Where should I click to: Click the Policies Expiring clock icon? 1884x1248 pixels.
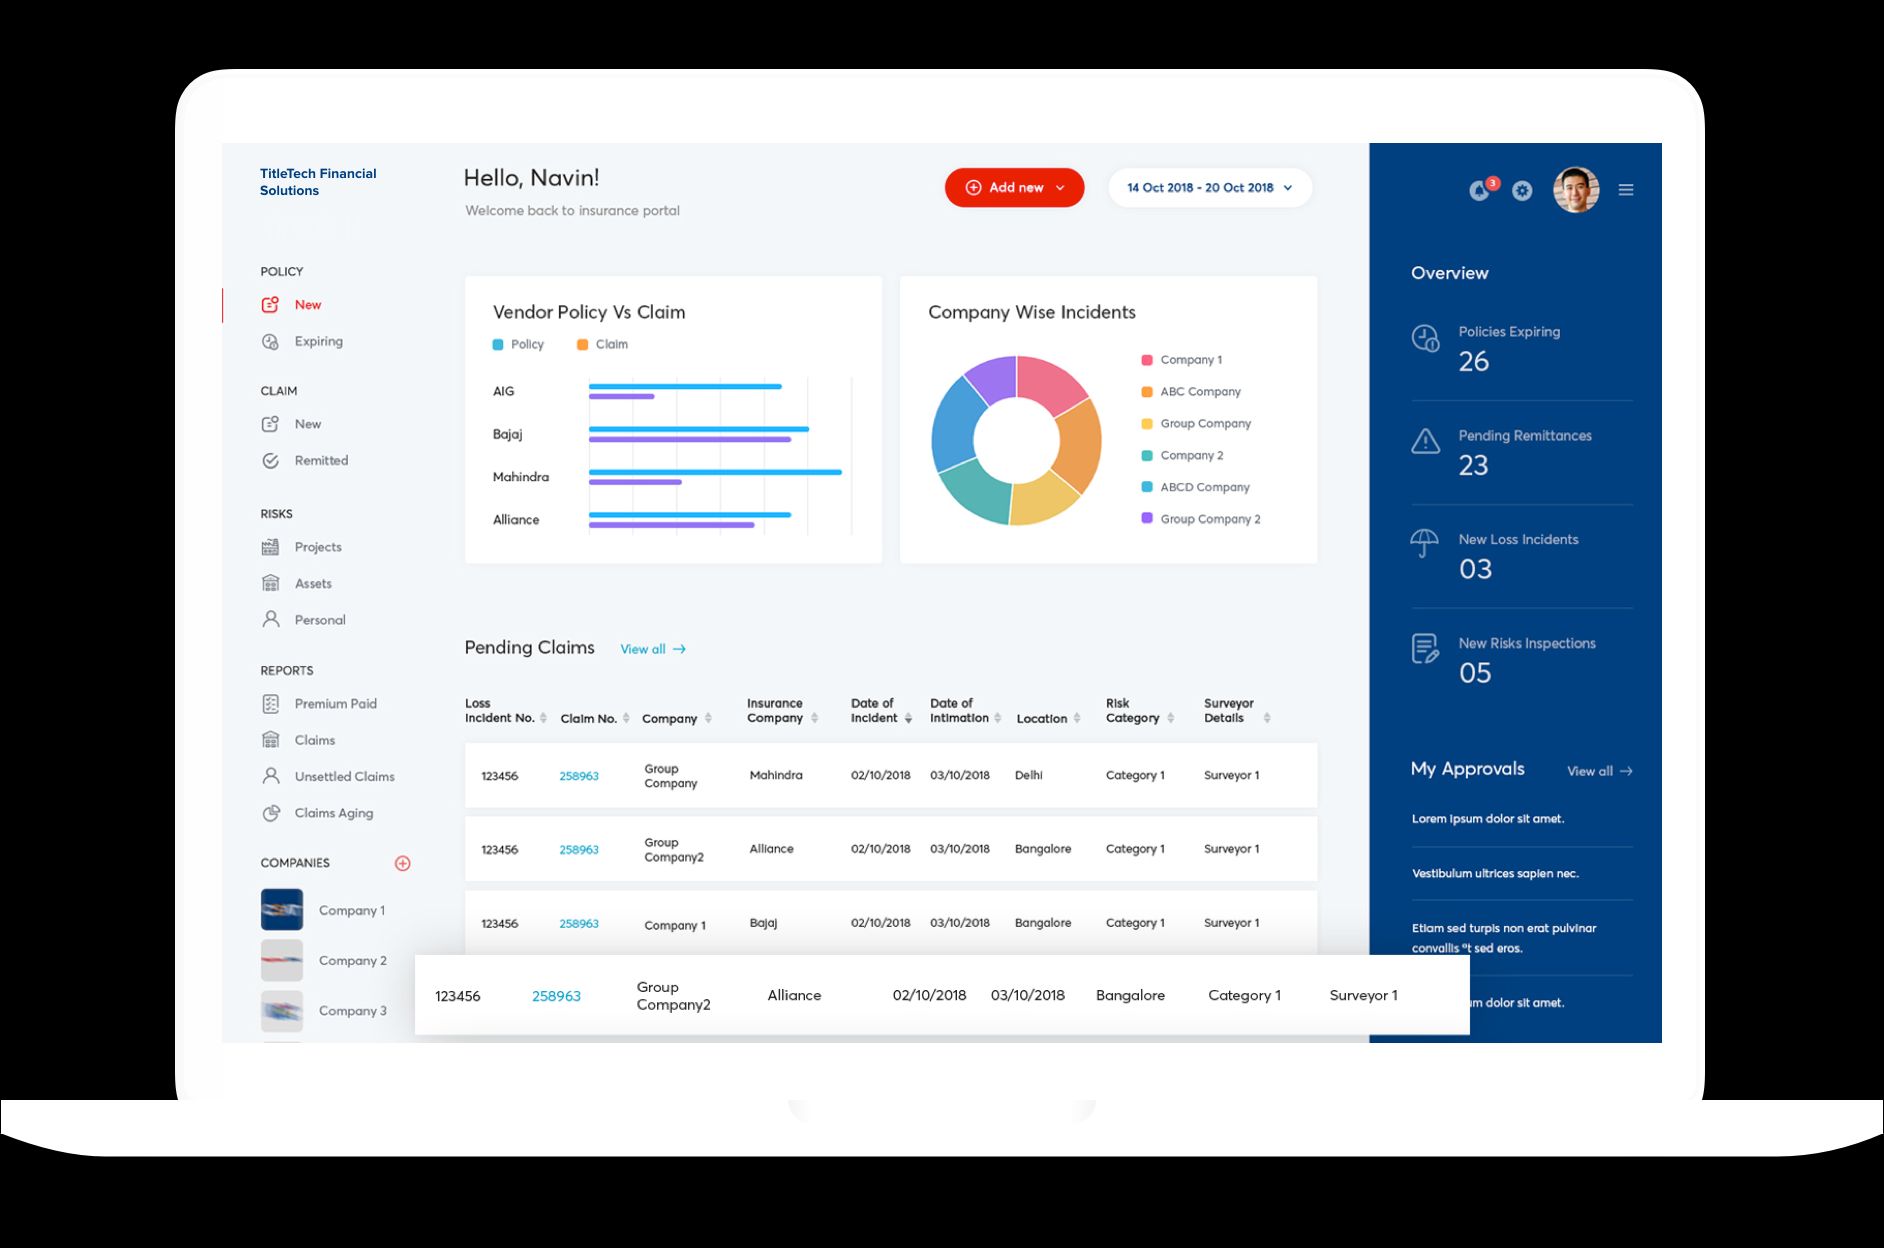(x=1425, y=339)
